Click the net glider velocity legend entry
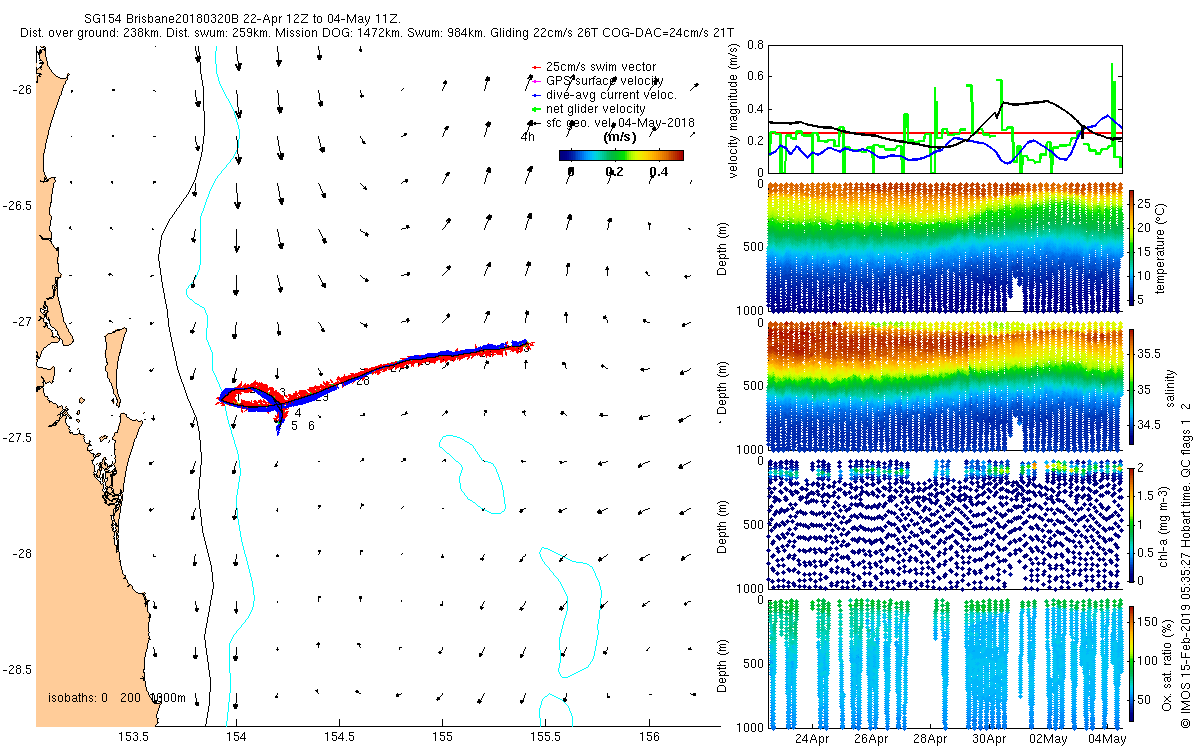Image resolution: width=1200 pixels, height=750 pixels. 588,108
